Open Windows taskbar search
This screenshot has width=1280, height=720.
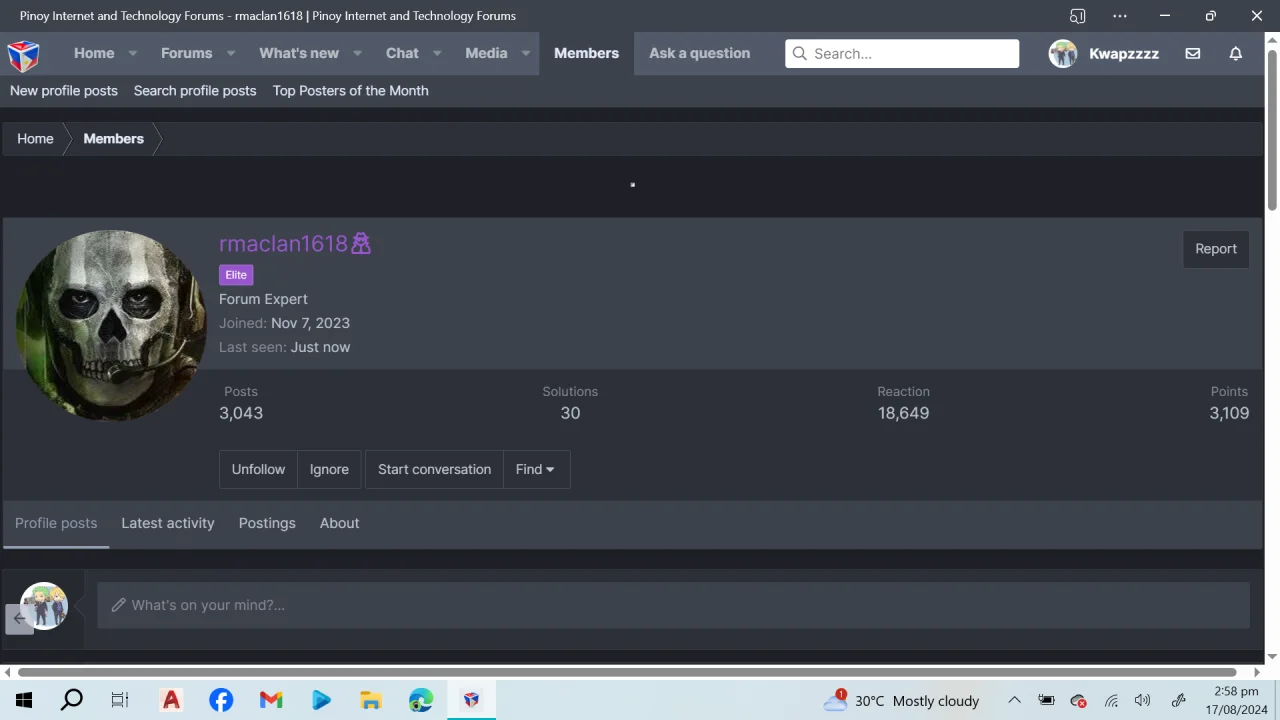[x=72, y=701]
